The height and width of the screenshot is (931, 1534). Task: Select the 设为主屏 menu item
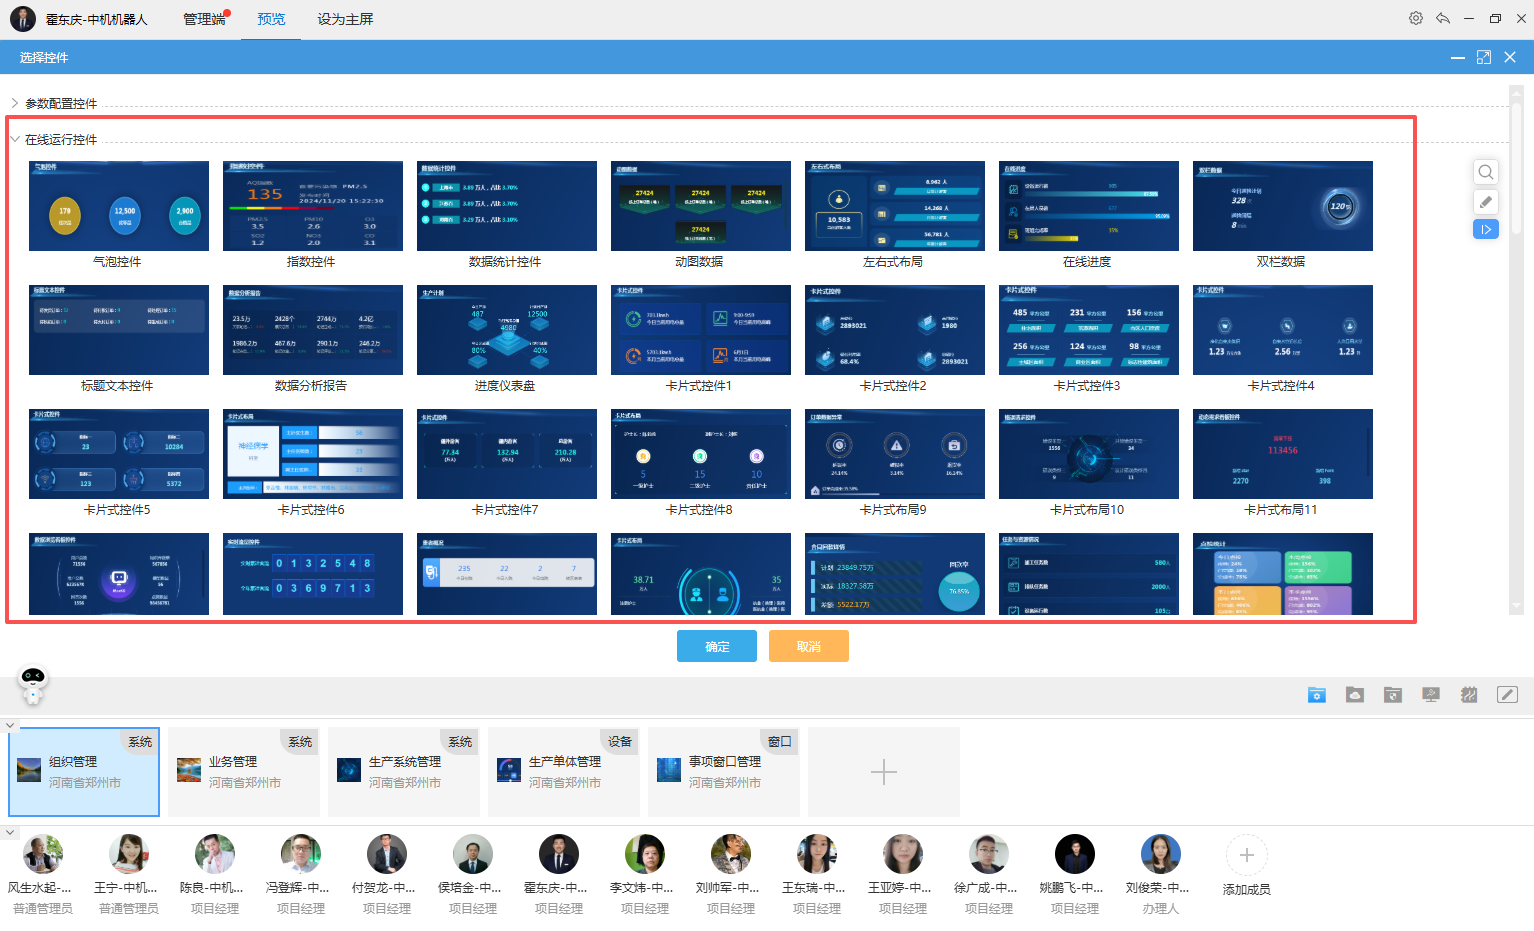pyautogui.click(x=345, y=19)
